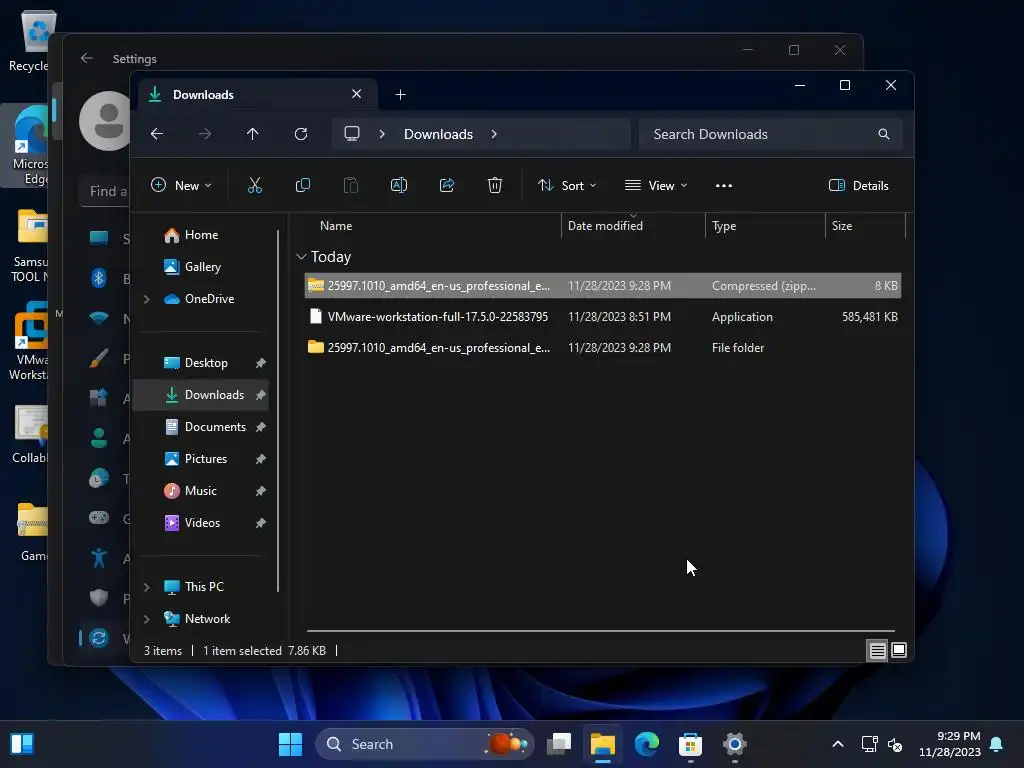Open notification bell in system tray
The image size is (1024, 768).
997,744
